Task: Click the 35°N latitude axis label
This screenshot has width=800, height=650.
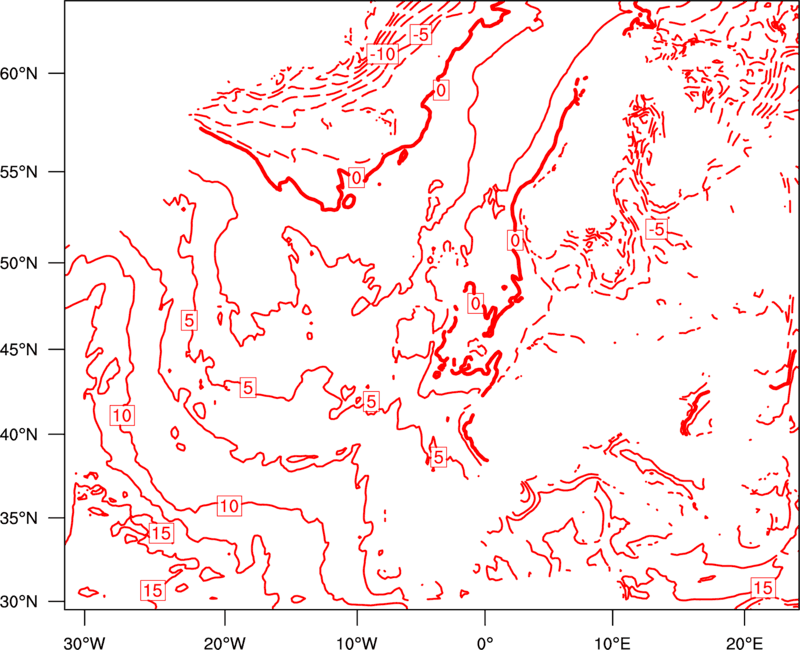Action: pos(19,518)
